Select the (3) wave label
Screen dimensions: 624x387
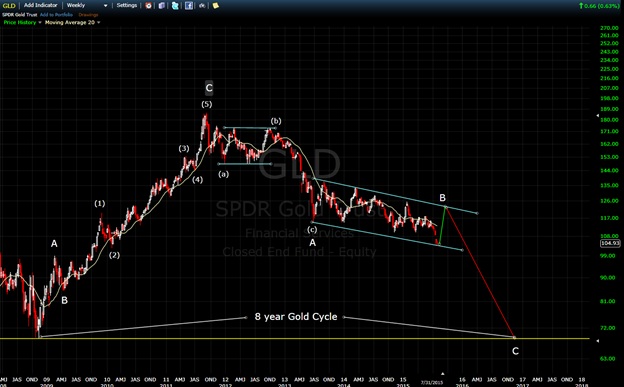183,149
